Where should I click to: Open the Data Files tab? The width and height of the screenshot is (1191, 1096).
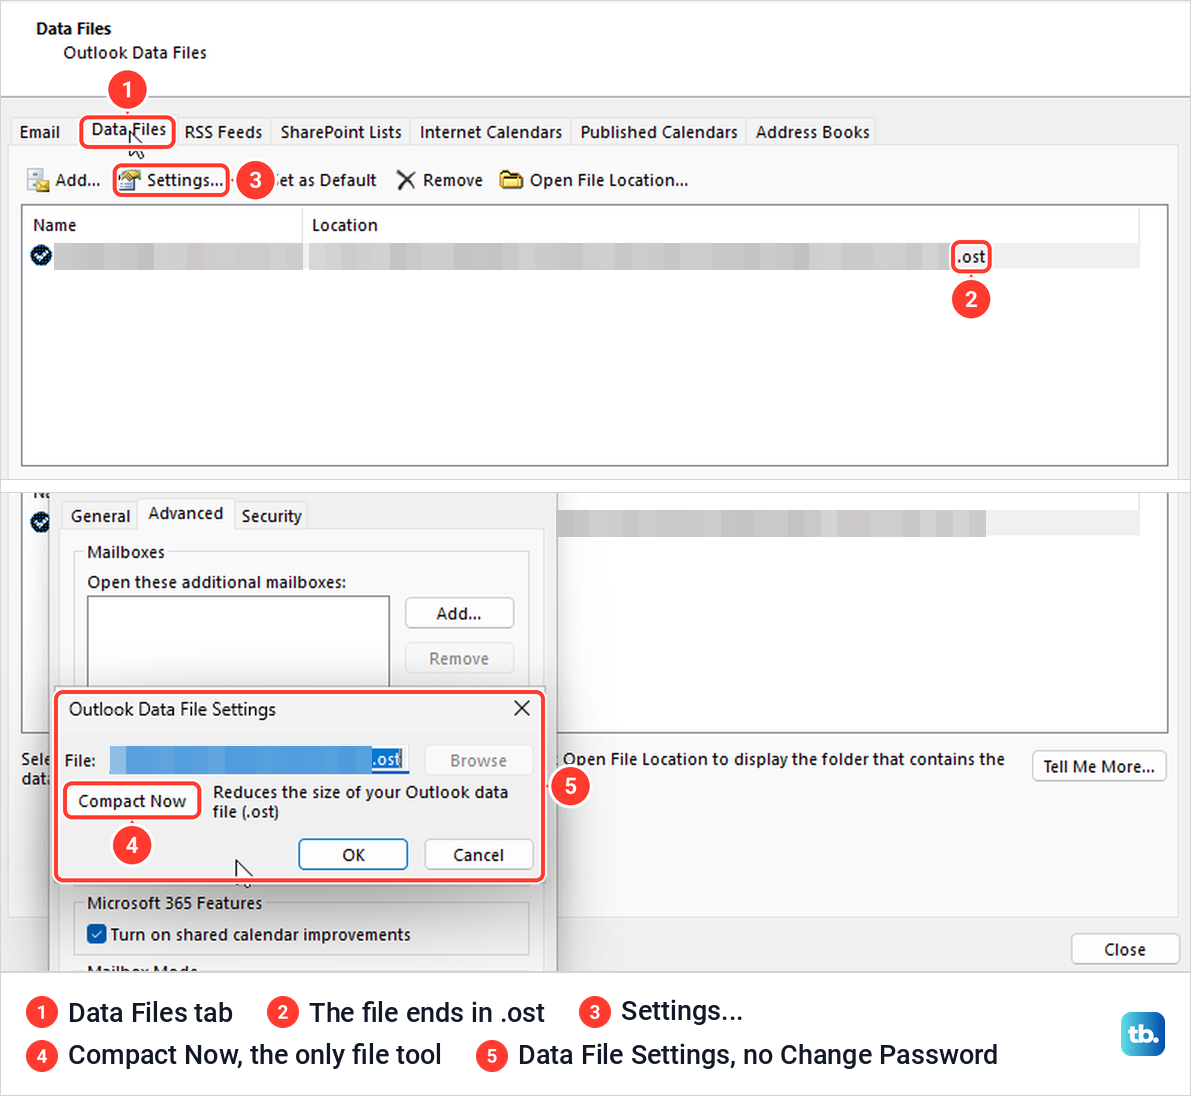point(128,131)
